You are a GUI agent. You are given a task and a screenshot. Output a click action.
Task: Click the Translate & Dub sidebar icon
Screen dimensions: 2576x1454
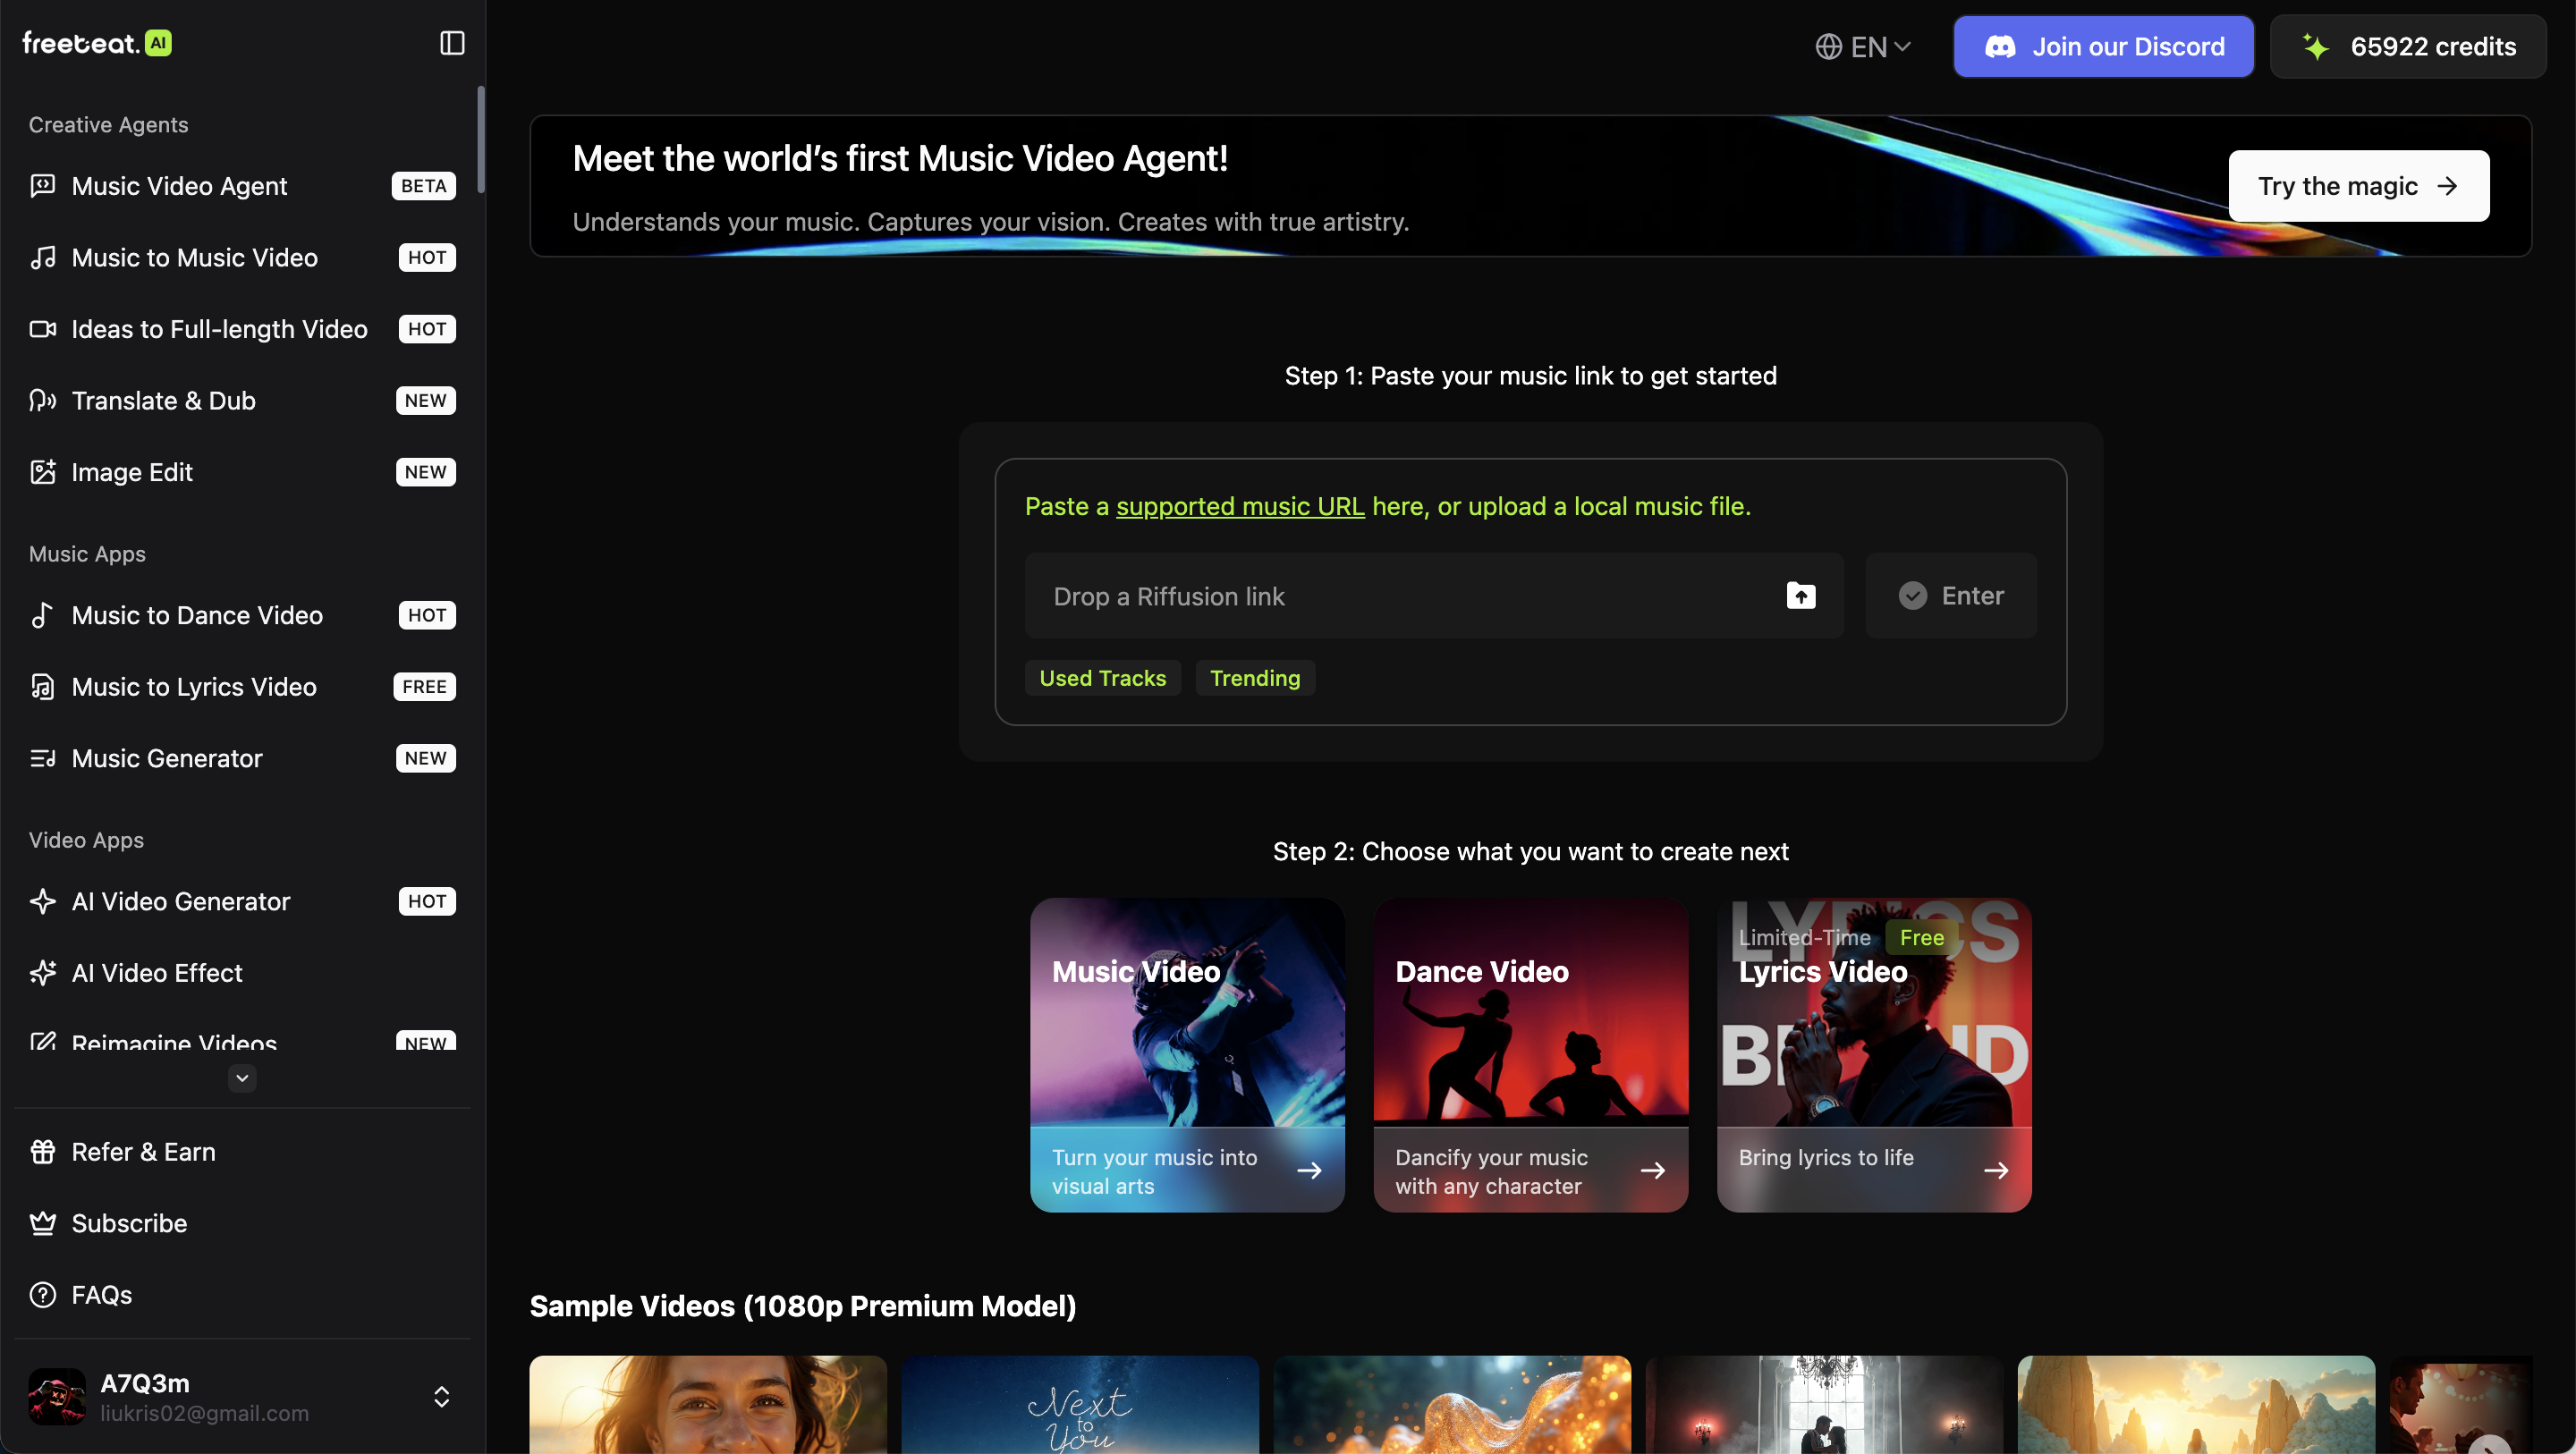[x=42, y=401]
